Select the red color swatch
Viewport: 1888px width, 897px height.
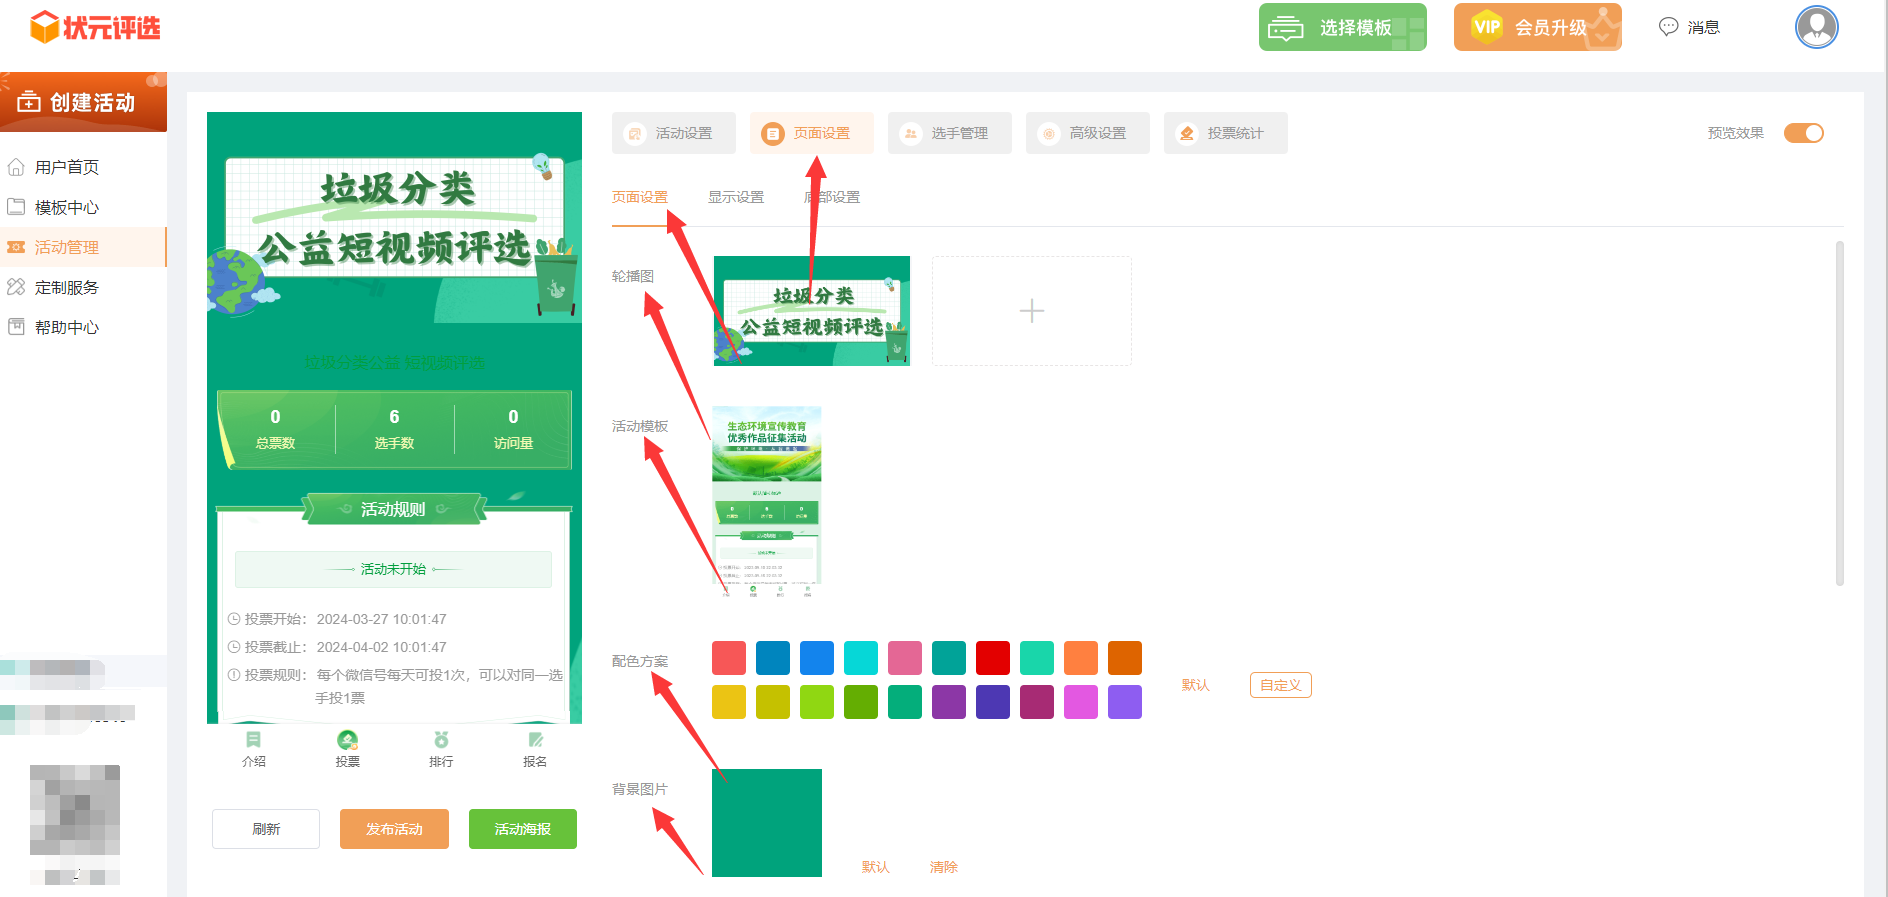993,658
